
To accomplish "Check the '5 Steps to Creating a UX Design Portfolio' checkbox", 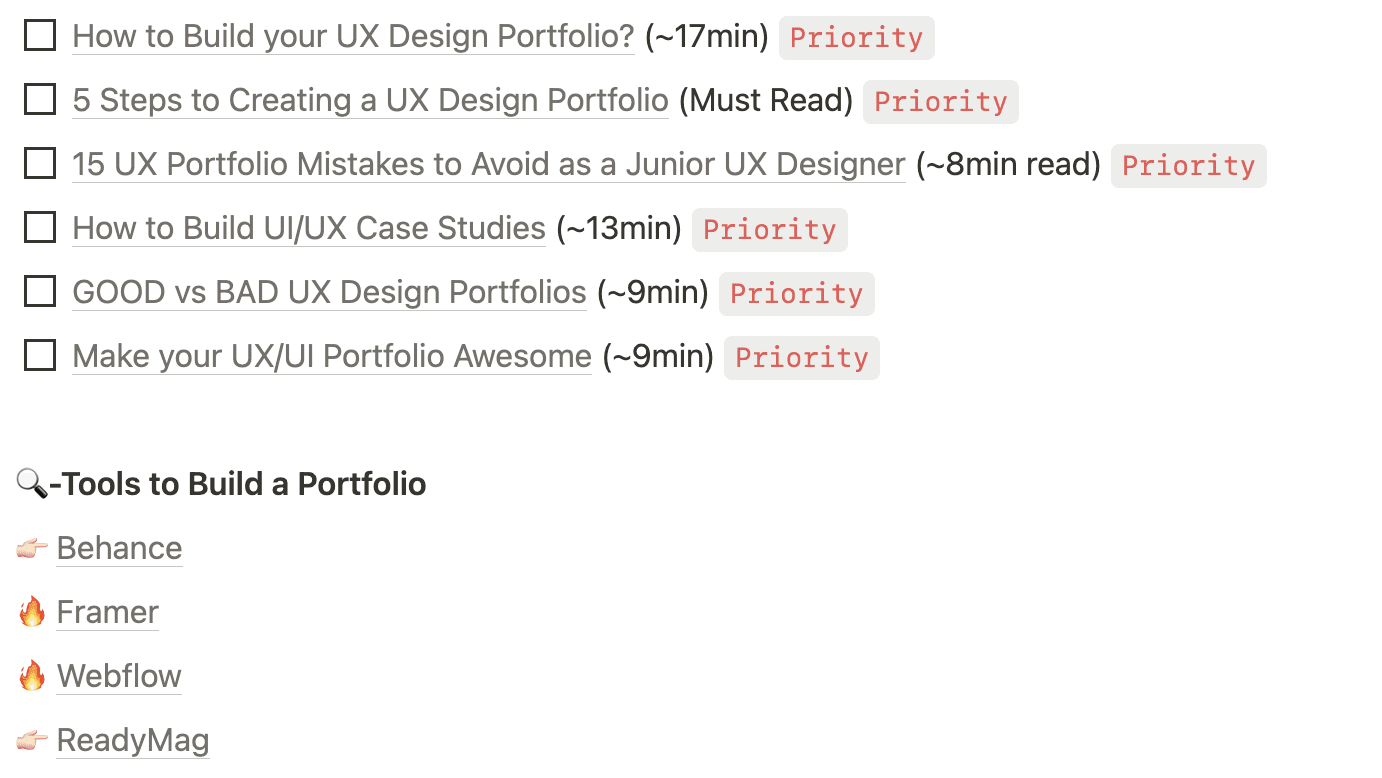I will tap(39, 99).
